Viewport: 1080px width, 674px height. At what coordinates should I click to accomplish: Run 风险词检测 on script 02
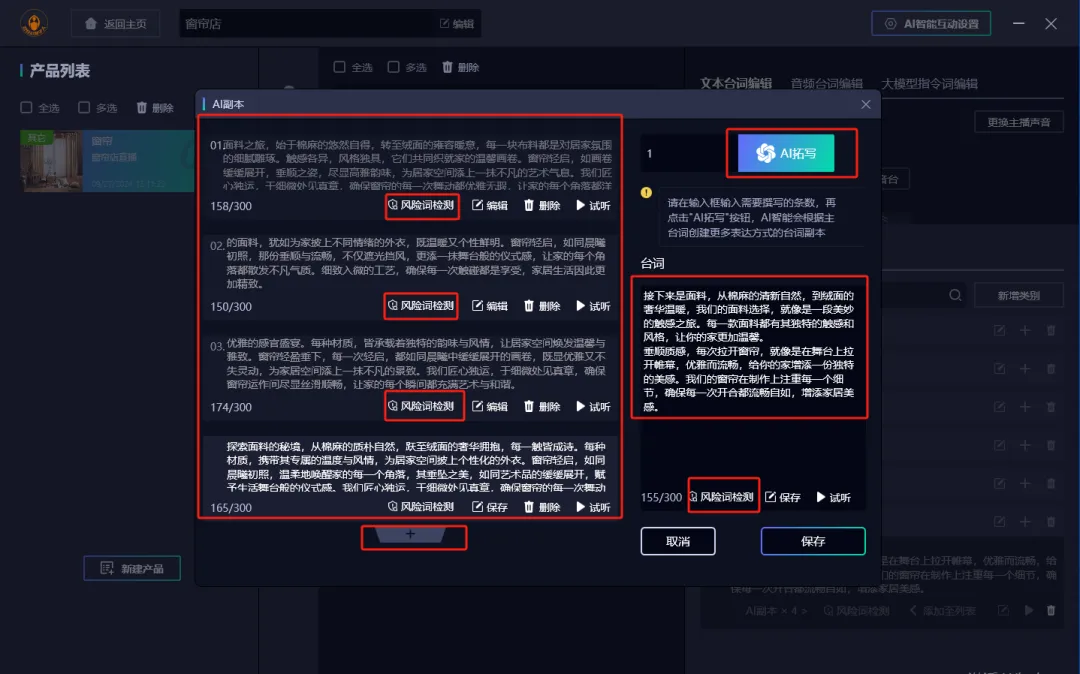[x=421, y=306]
